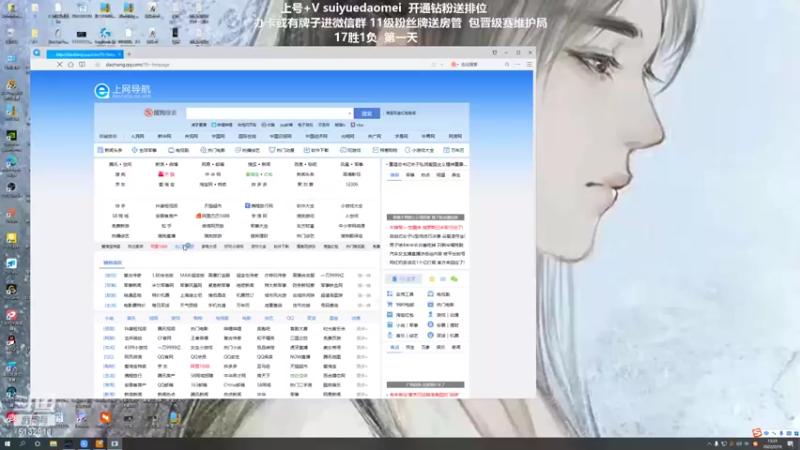Click the login button in right sidebar
This screenshot has height=450, width=800.
(404, 279)
